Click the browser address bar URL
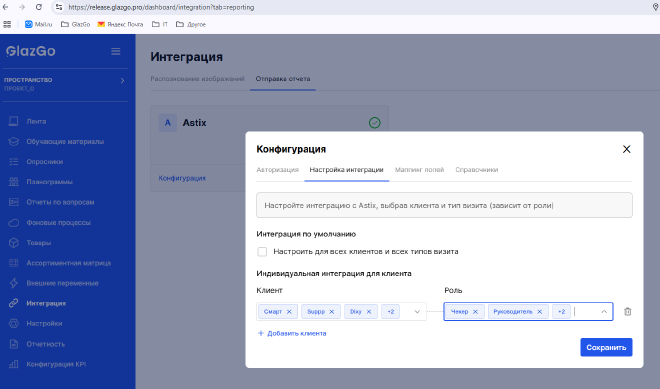This screenshot has height=389, width=660. pos(161,7)
